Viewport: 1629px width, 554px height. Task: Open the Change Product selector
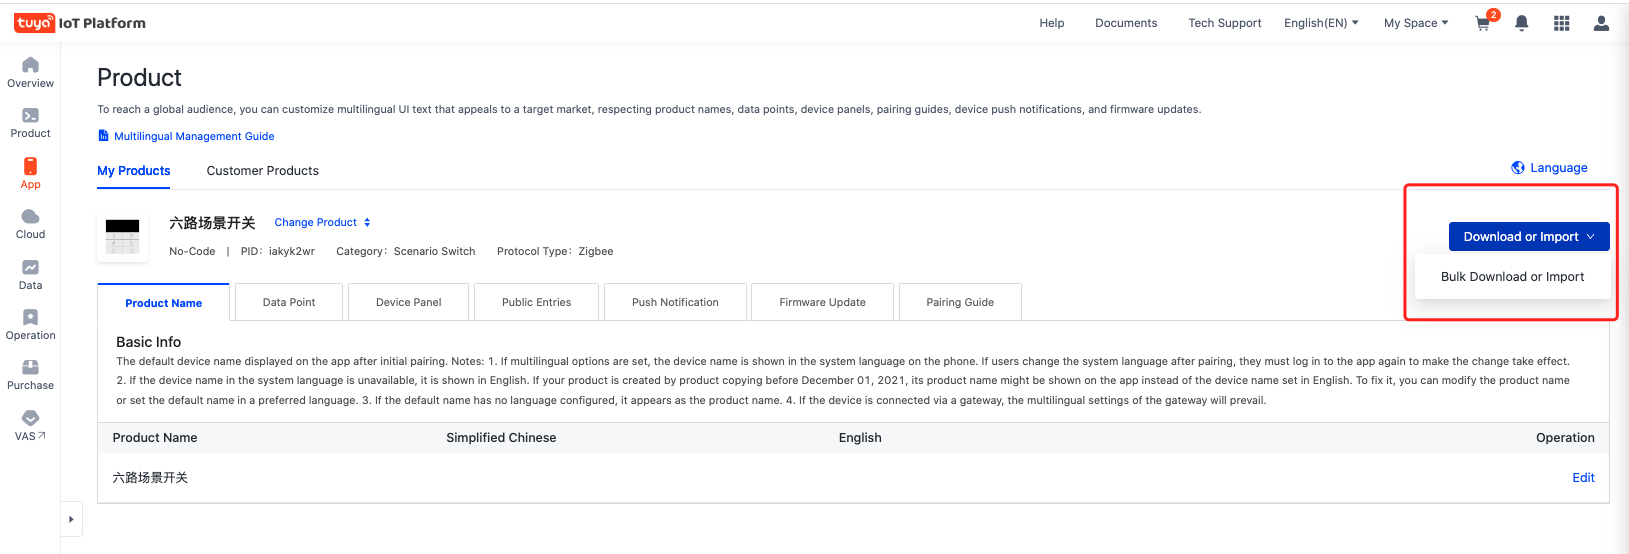coord(322,222)
